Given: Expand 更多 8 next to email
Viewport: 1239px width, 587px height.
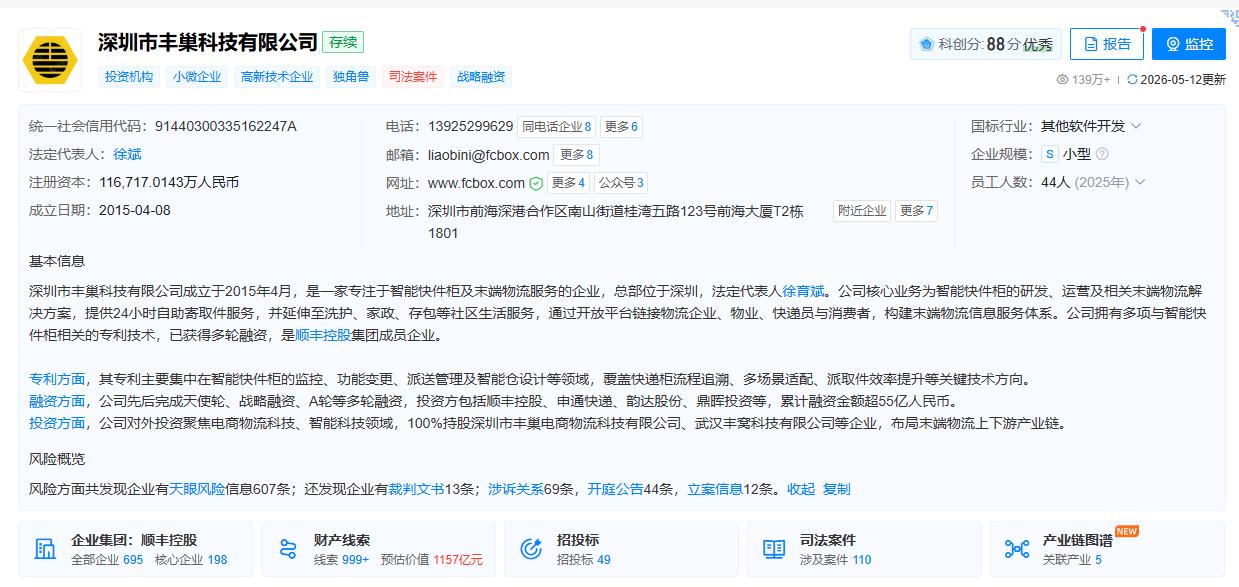Looking at the screenshot, I should (x=577, y=155).
